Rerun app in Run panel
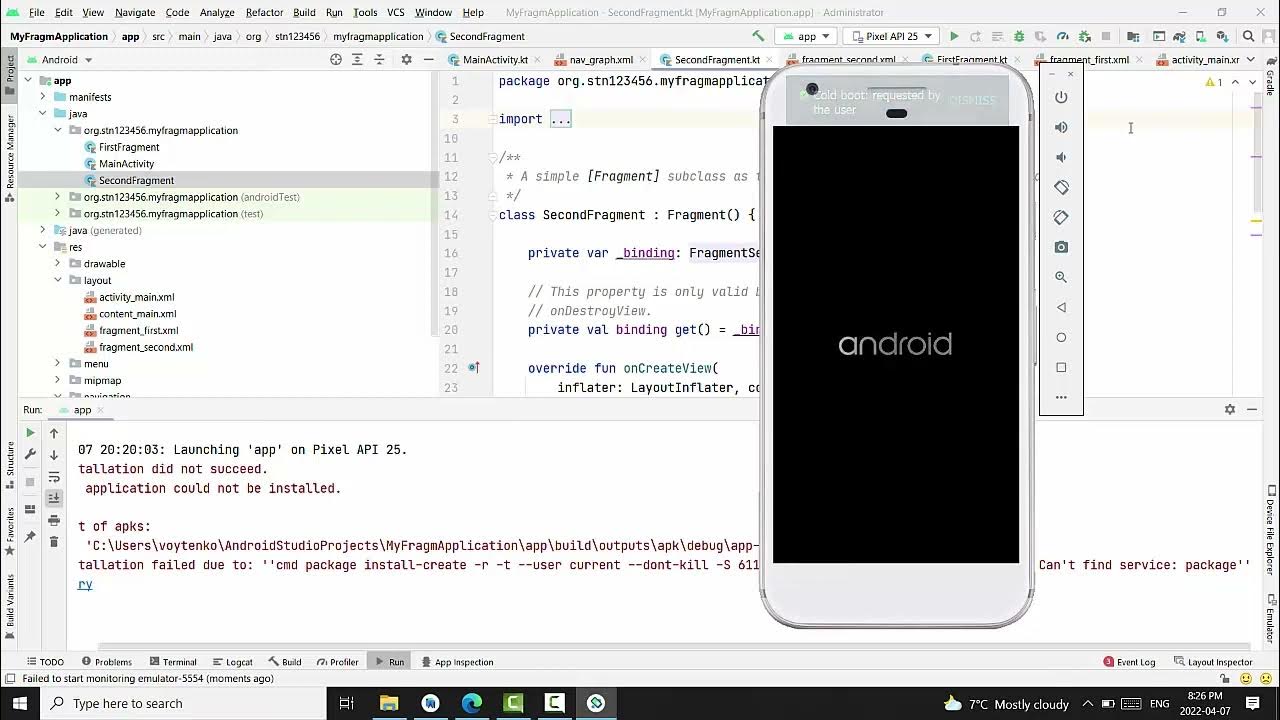This screenshot has height=720, width=1280. pyautogui.click(x=30, y=433)
